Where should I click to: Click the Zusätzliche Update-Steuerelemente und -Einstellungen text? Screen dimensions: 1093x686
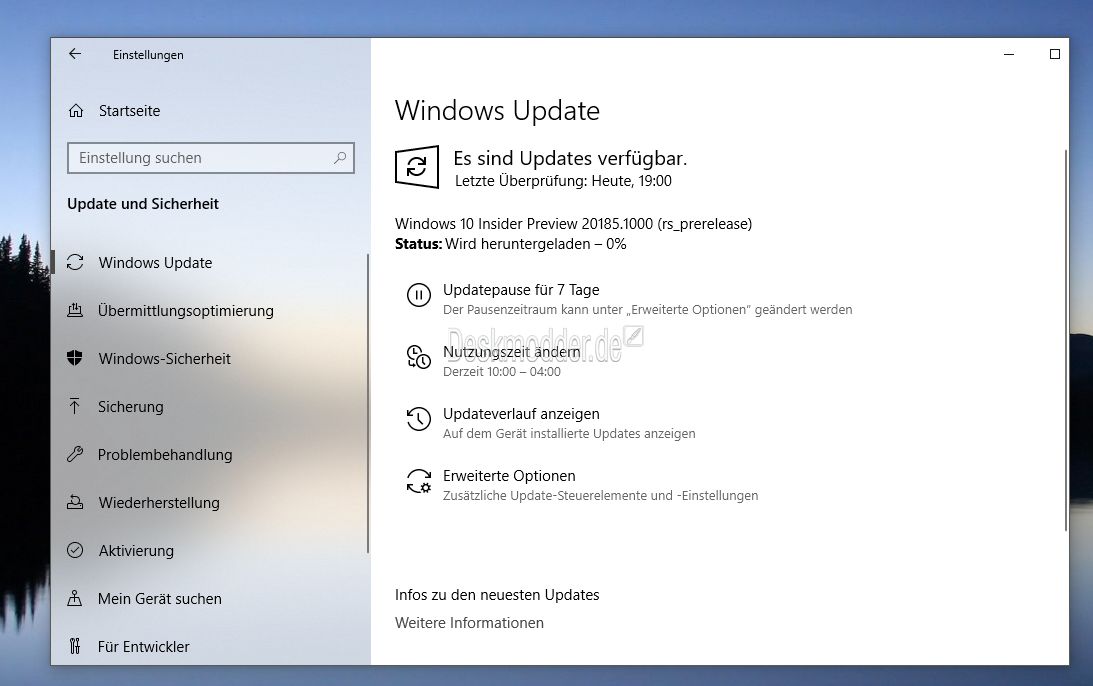[x=601, y=496]
